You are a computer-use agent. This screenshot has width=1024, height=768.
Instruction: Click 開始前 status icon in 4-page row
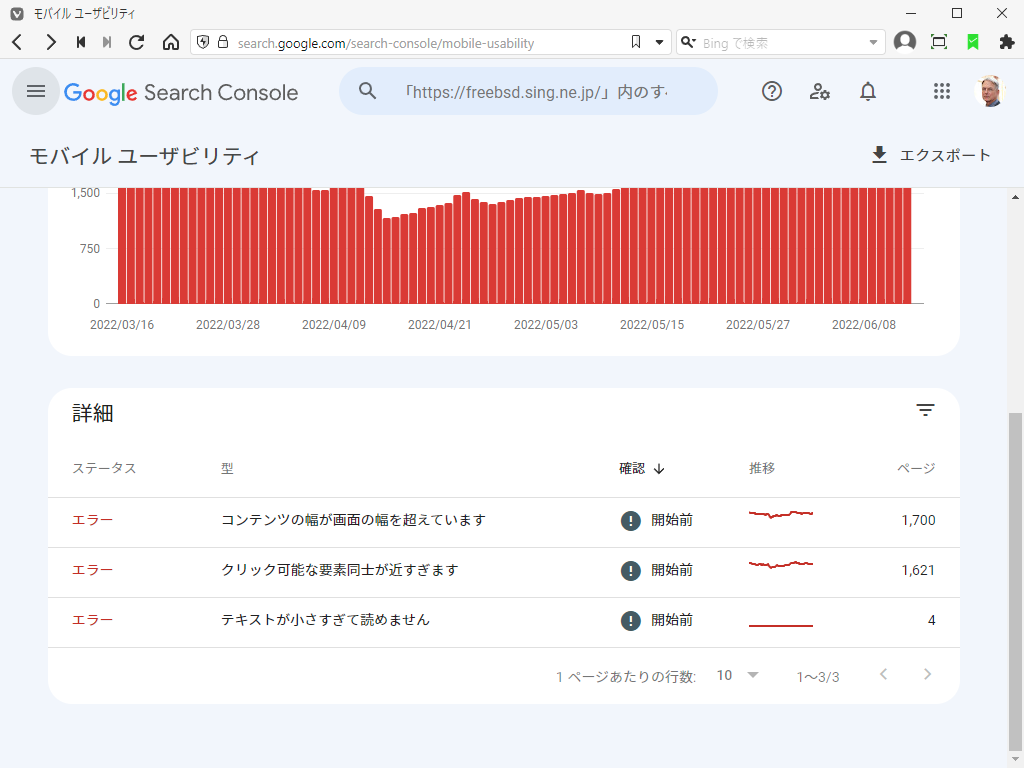pos(630,620)
